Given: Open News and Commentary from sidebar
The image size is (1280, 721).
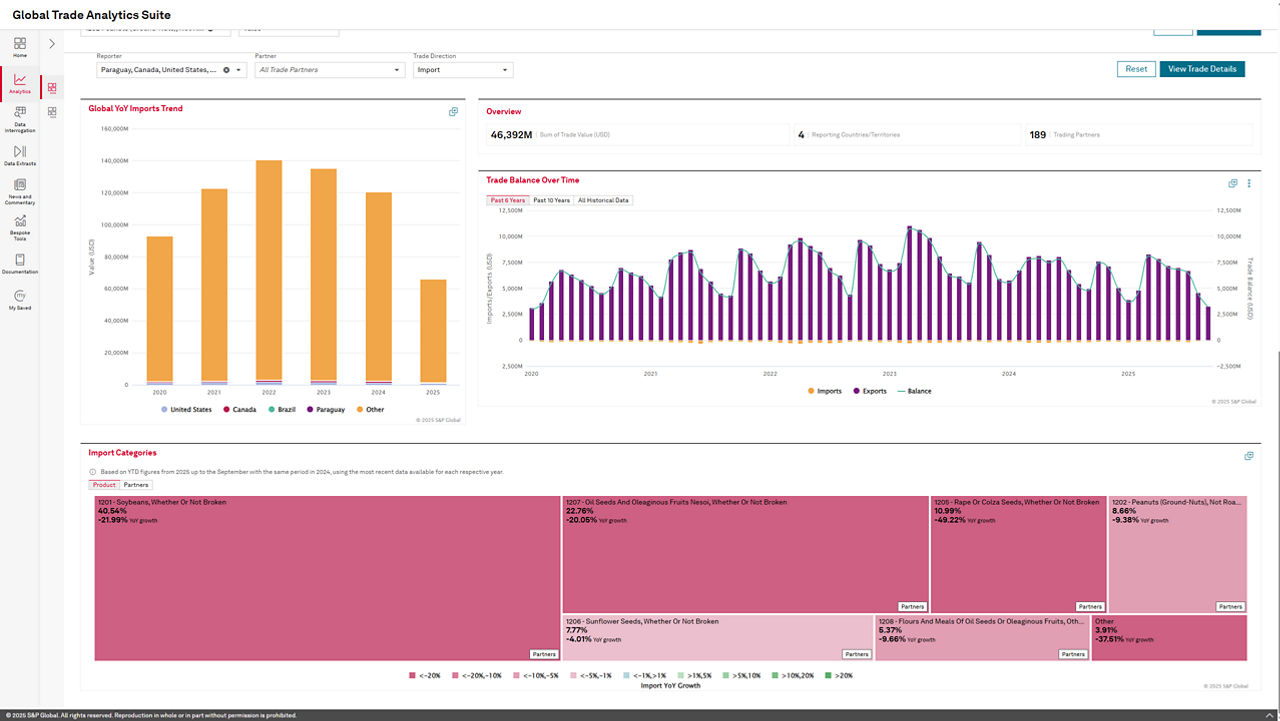Looking at the screenshot, I should (20, 192).
